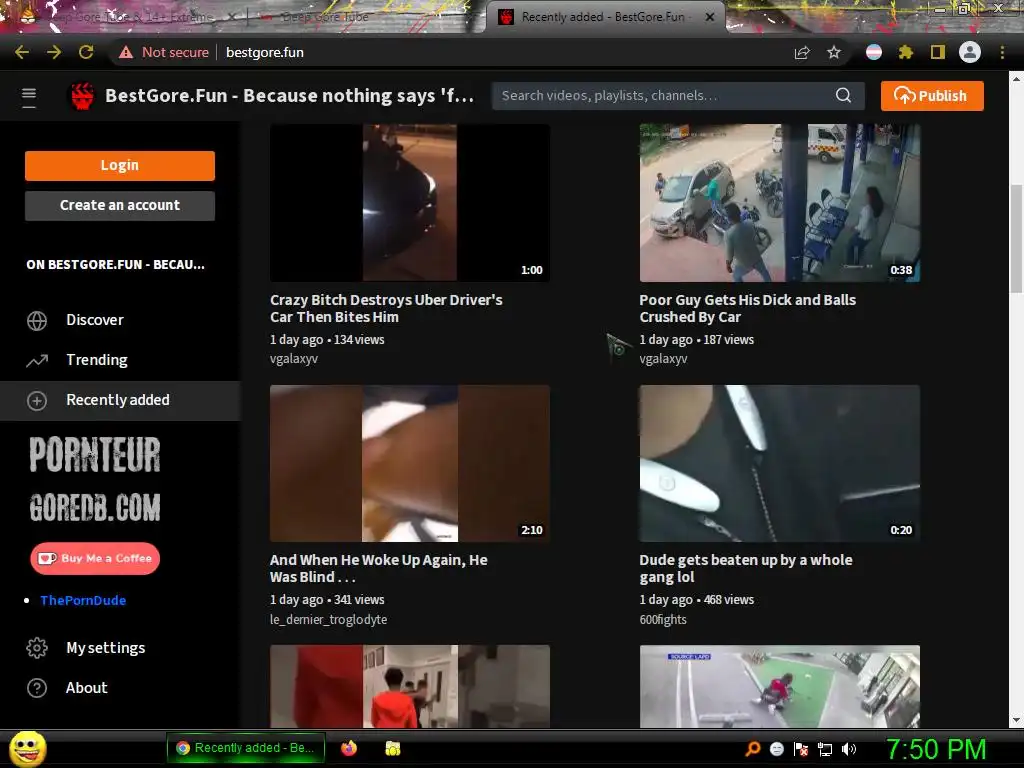
Task: Open My settings in the sidebar
Action: point(120,648)
